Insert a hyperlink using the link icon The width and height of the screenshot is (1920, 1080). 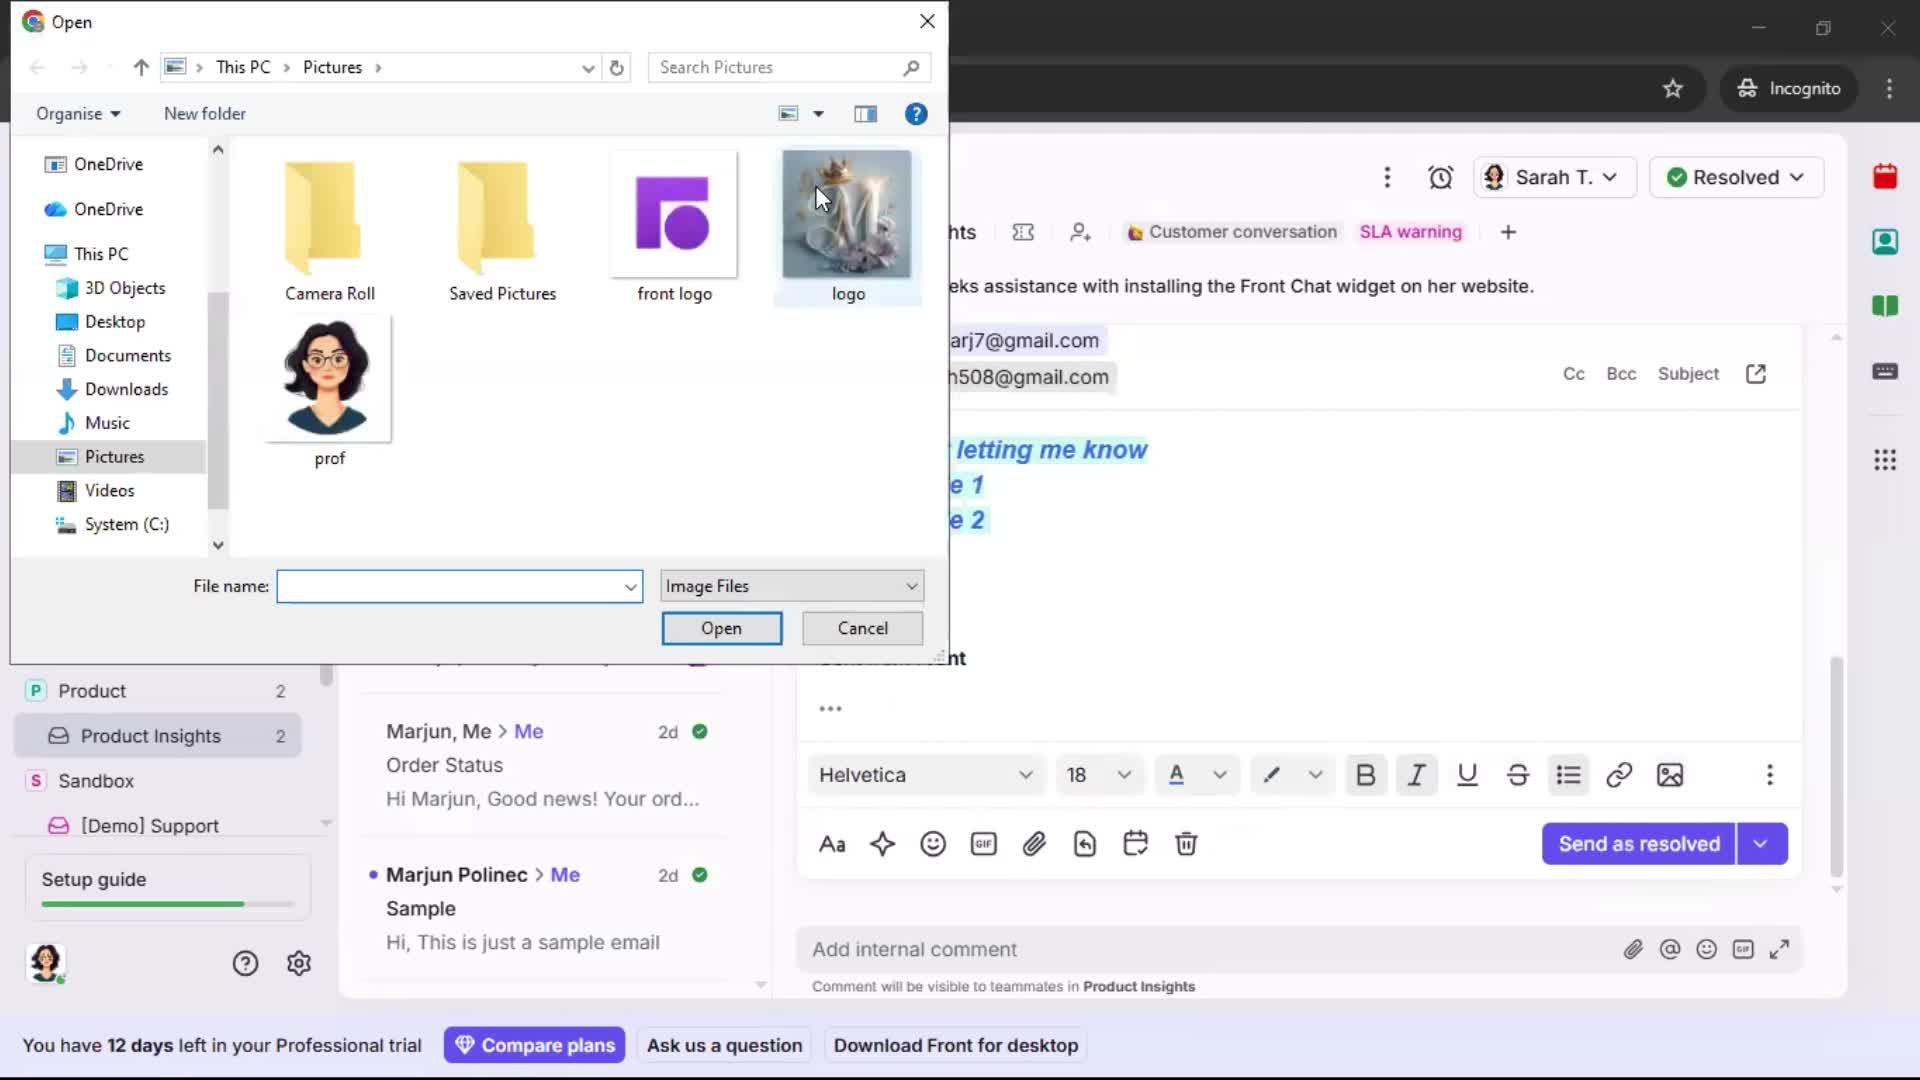1619,774
